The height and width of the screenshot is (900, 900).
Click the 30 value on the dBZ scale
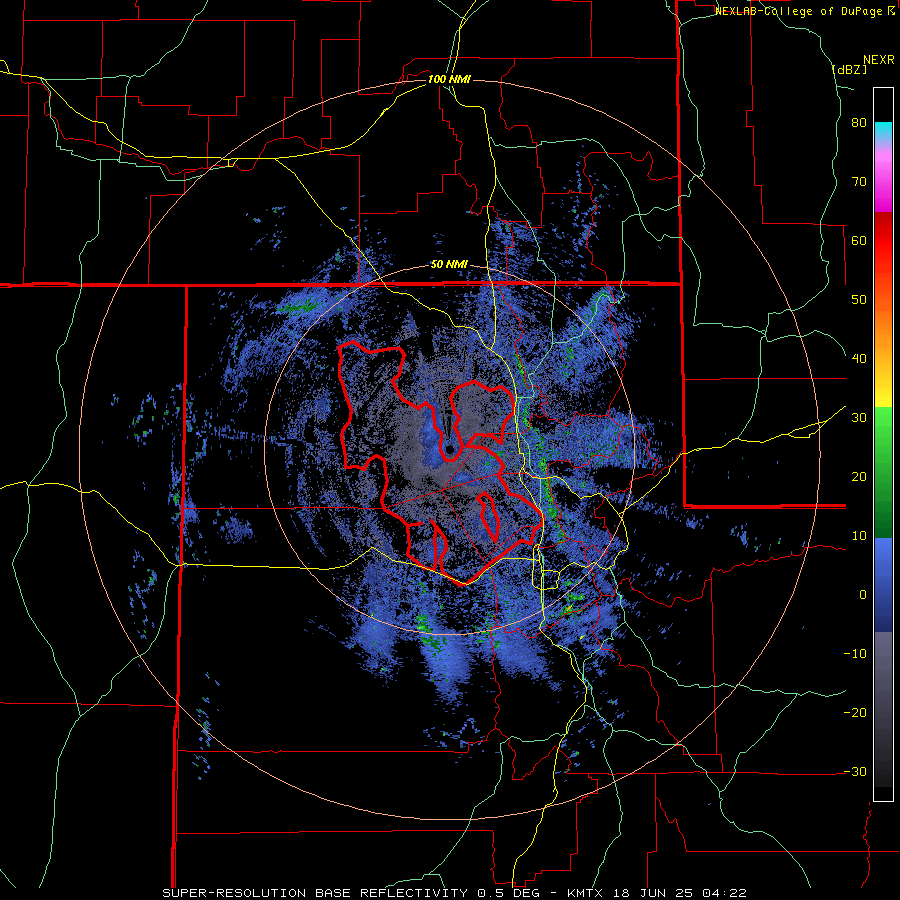(x=859, y=418)
